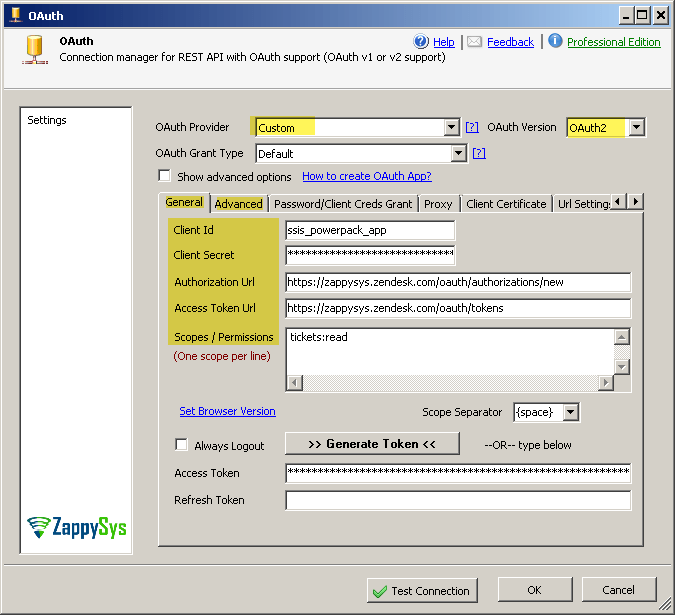Open the Client Certificate tab
The height and width of the screenshot is (615, 675).
coord(506,204)
